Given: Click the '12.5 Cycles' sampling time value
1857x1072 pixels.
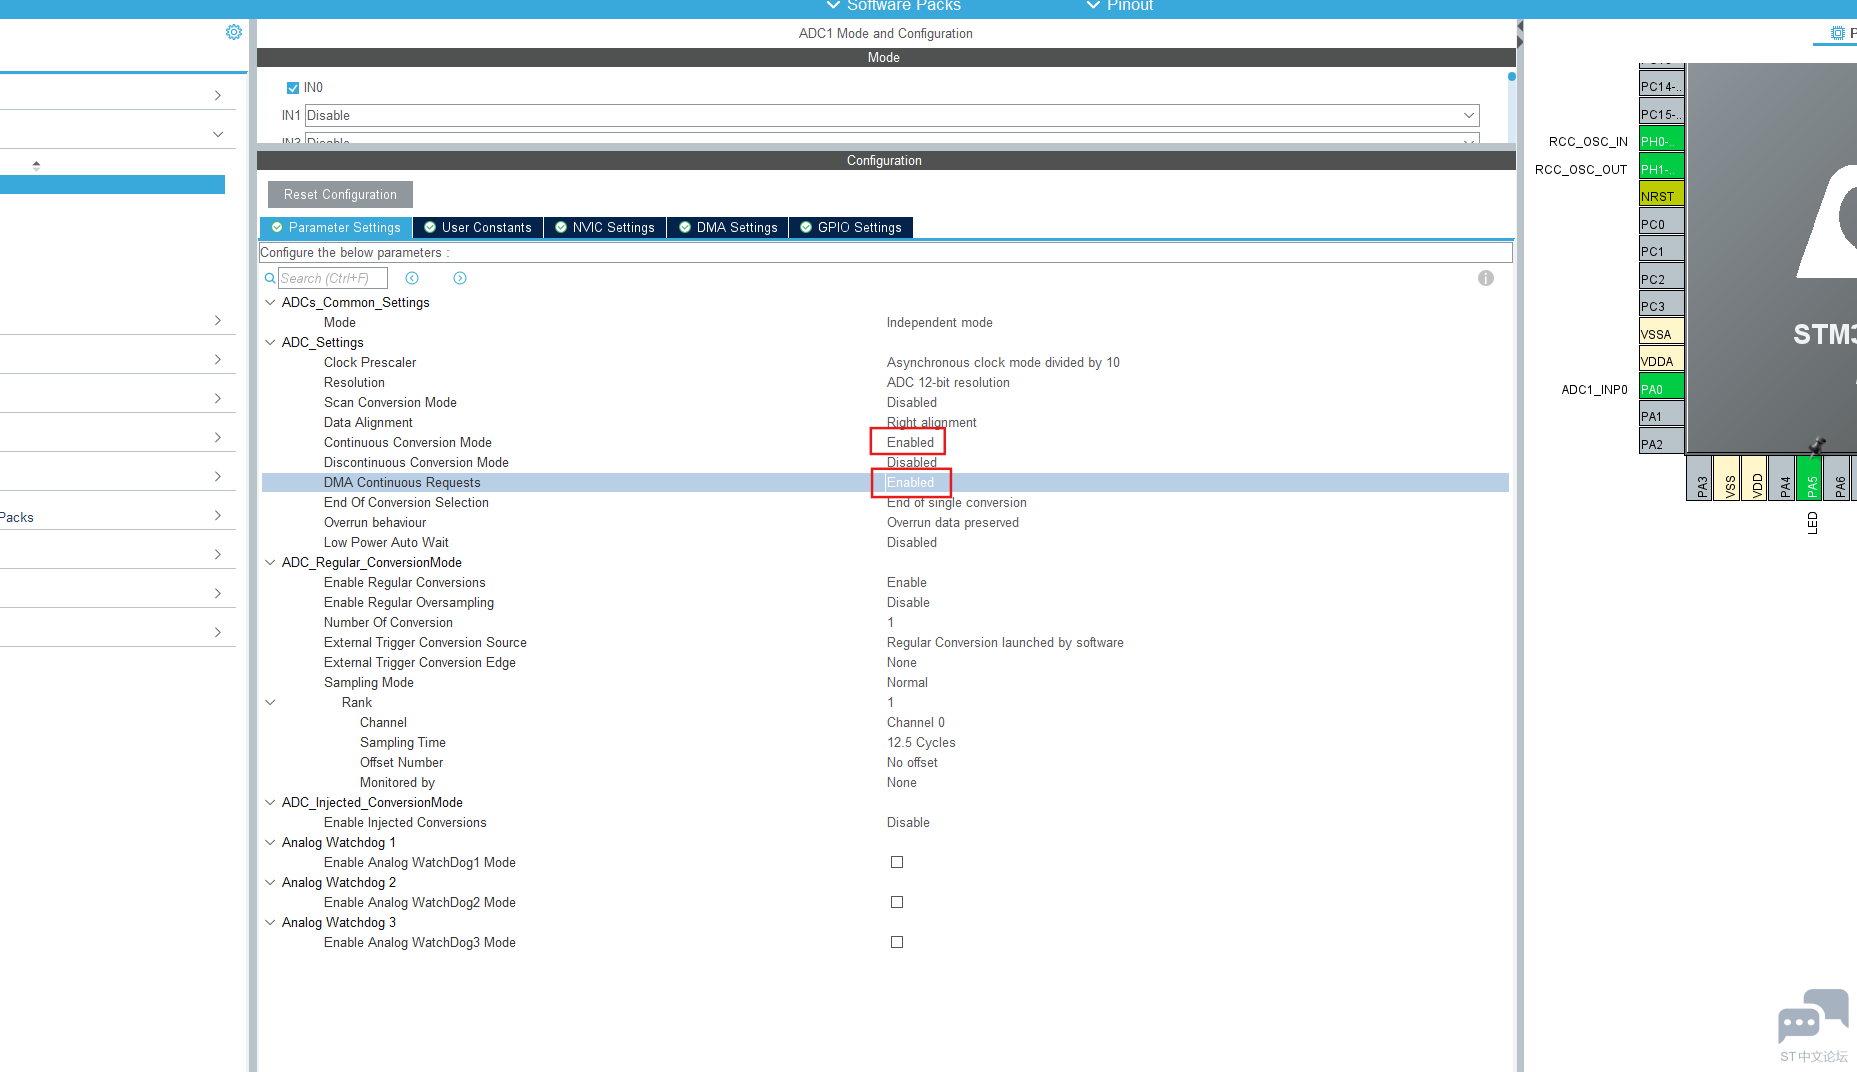Looking at the screenshot, I should [921, 742].
